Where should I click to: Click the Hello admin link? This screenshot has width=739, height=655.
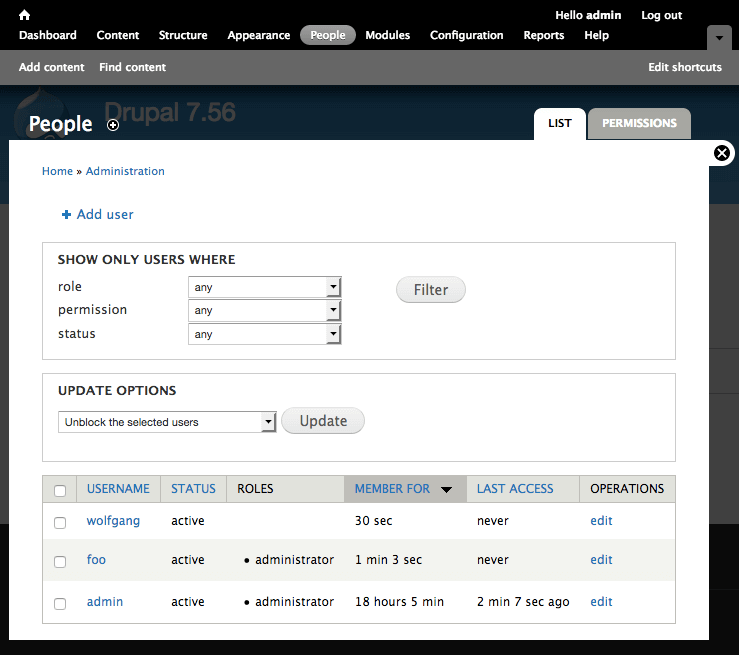588,15
